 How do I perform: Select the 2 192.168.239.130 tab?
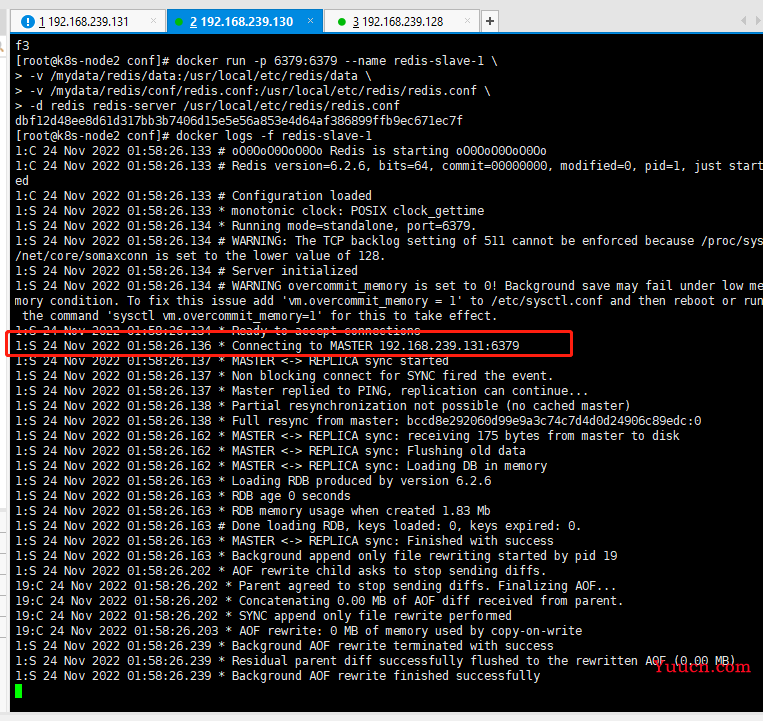coord(246,21)
